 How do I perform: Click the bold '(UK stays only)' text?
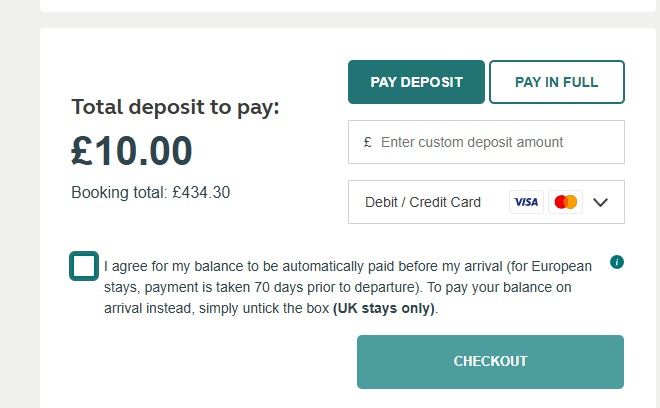click(x=385, y=309)
